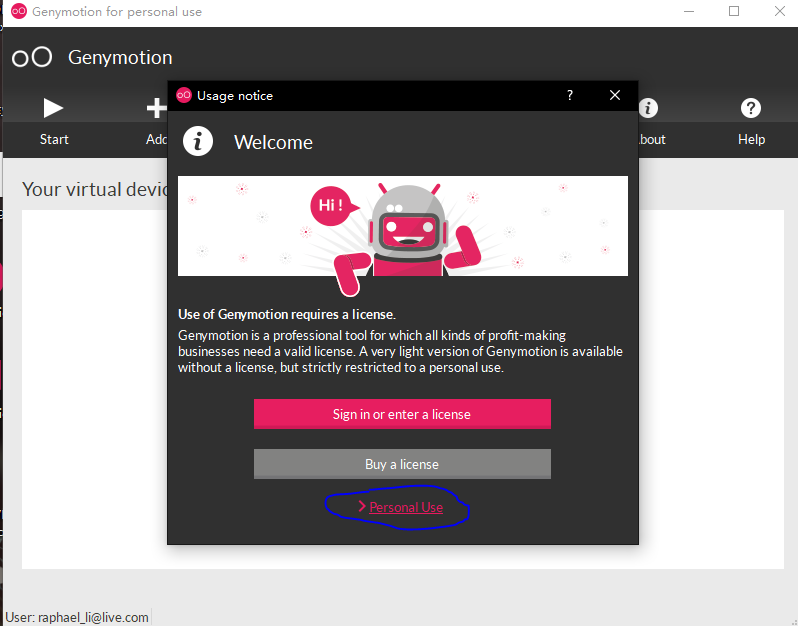Click Sign in or enter a license

(402, 414)
